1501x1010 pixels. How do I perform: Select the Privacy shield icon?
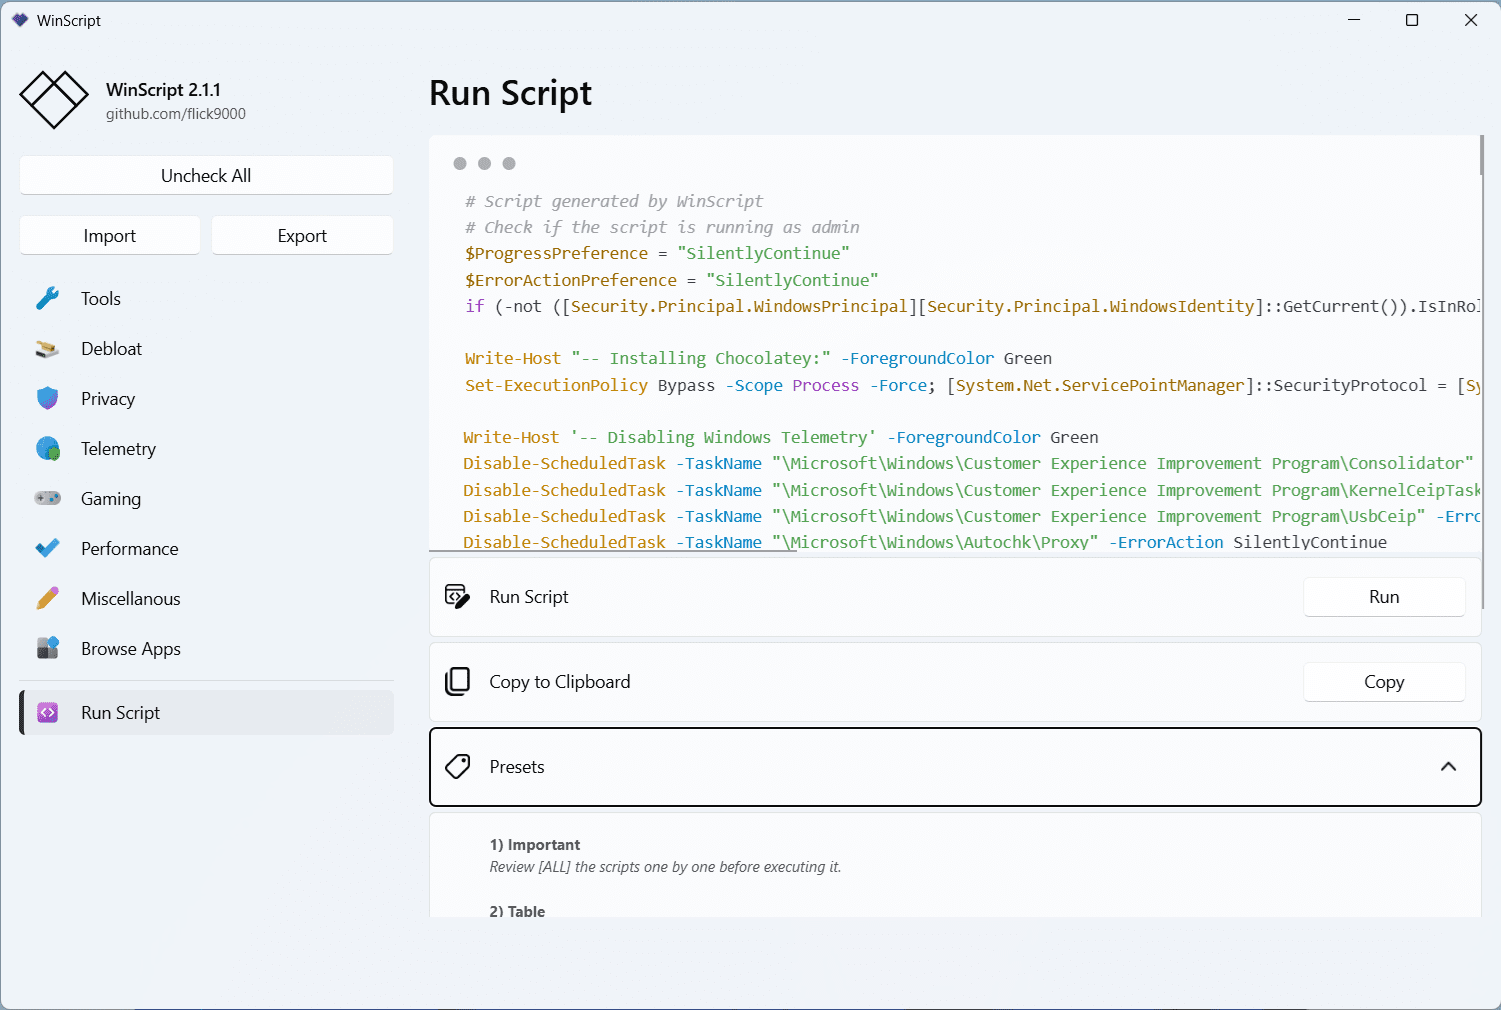coord(47,399)
